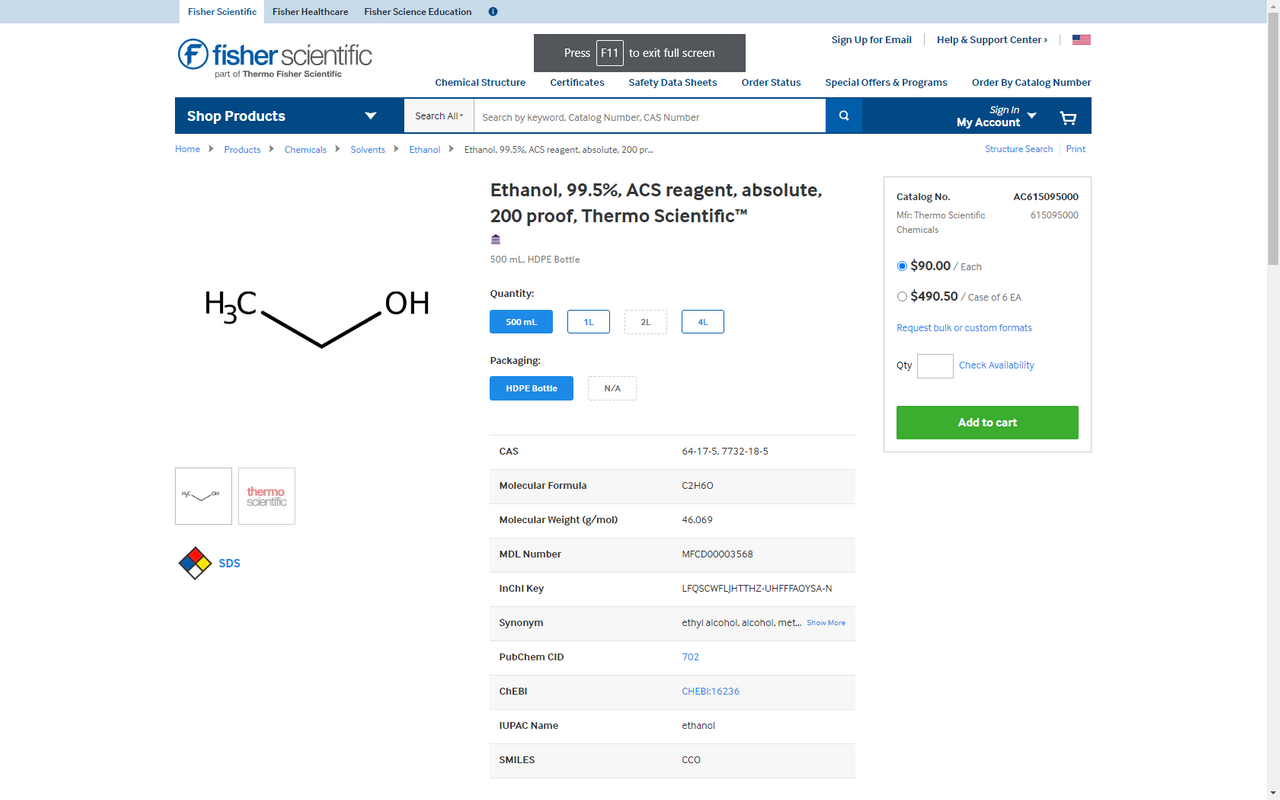Click the Check Availability link

(997, 365)
